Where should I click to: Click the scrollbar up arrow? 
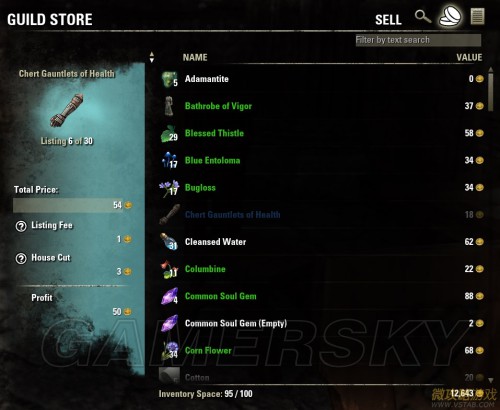pyautogui.click(x=491, y=70)
